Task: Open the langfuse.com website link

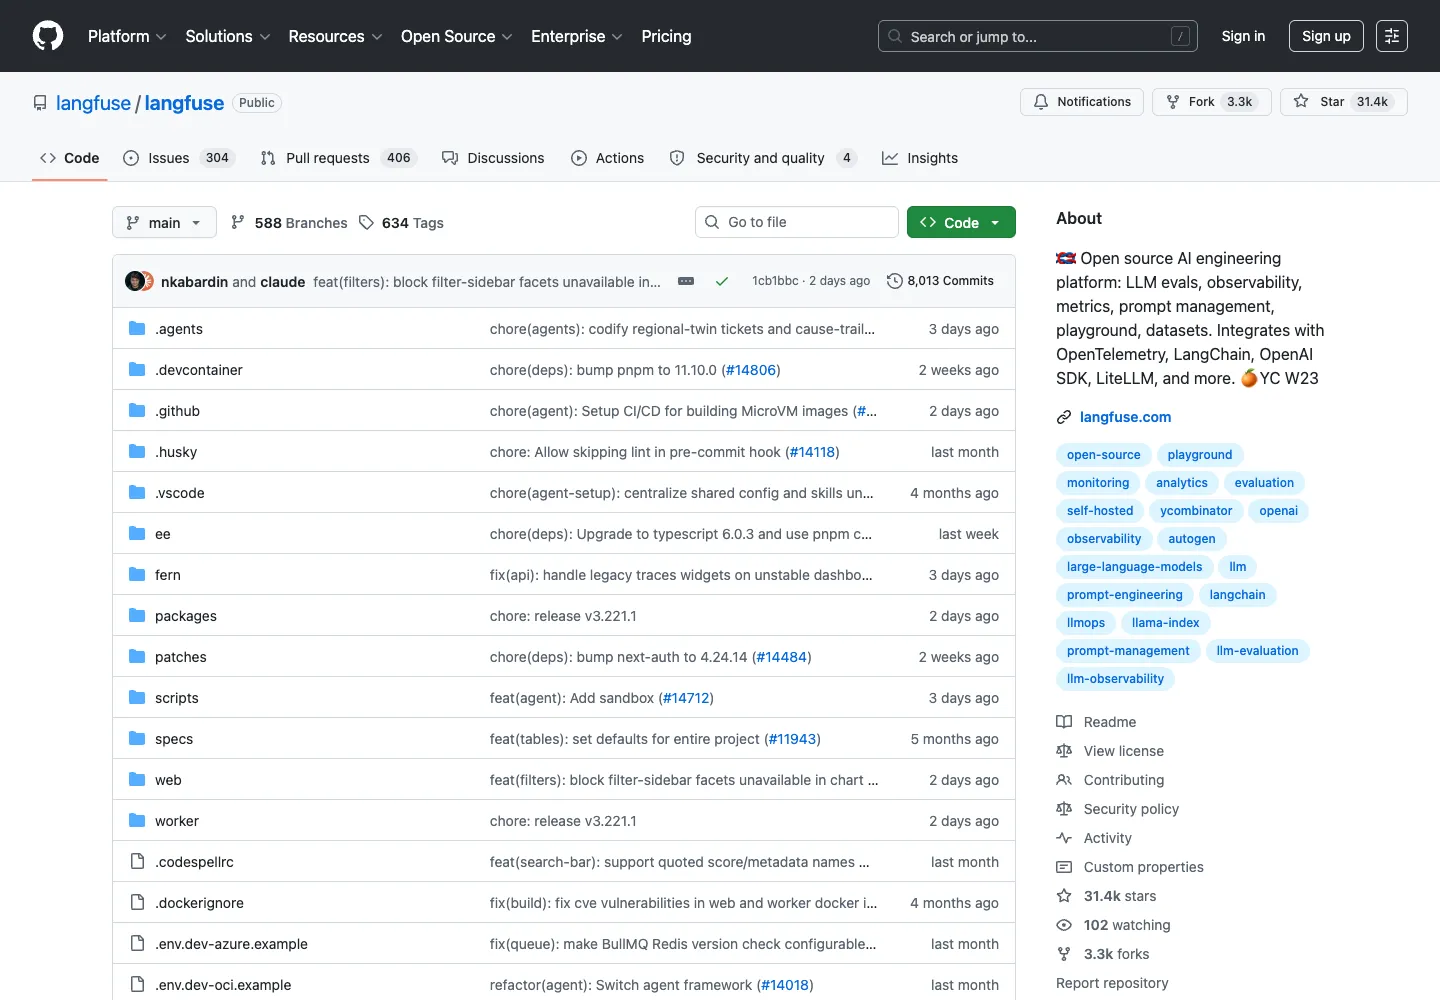Action: pos(1125,417)
